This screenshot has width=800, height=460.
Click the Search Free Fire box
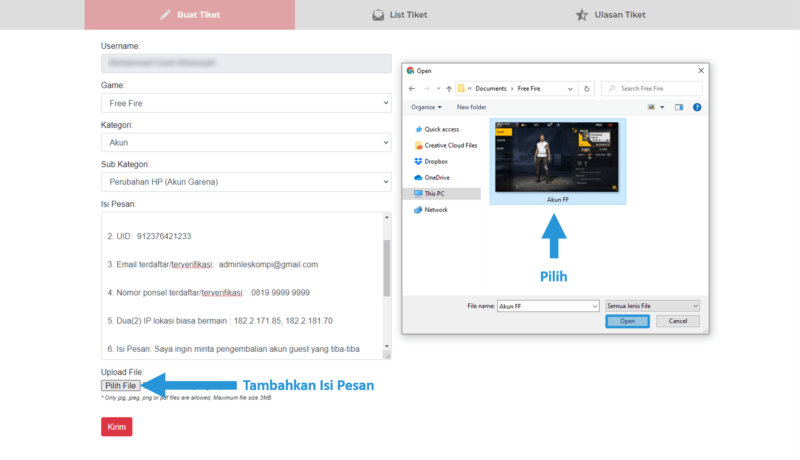point(652,89)
